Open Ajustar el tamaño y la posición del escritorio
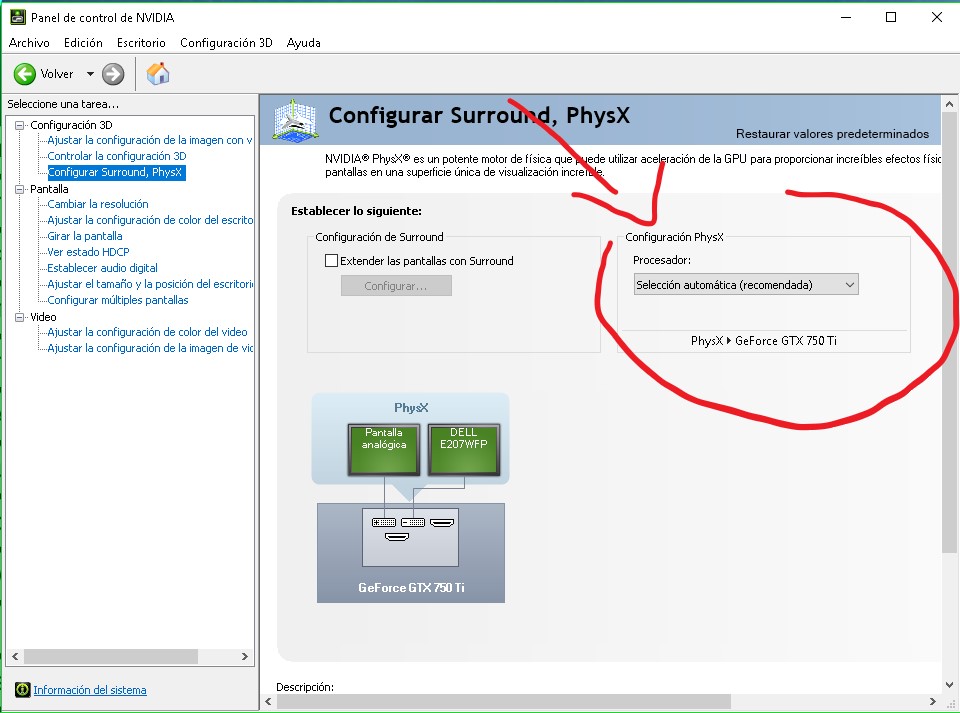Image resolution: width=960 pixels, height=713 pixels. 150,284
